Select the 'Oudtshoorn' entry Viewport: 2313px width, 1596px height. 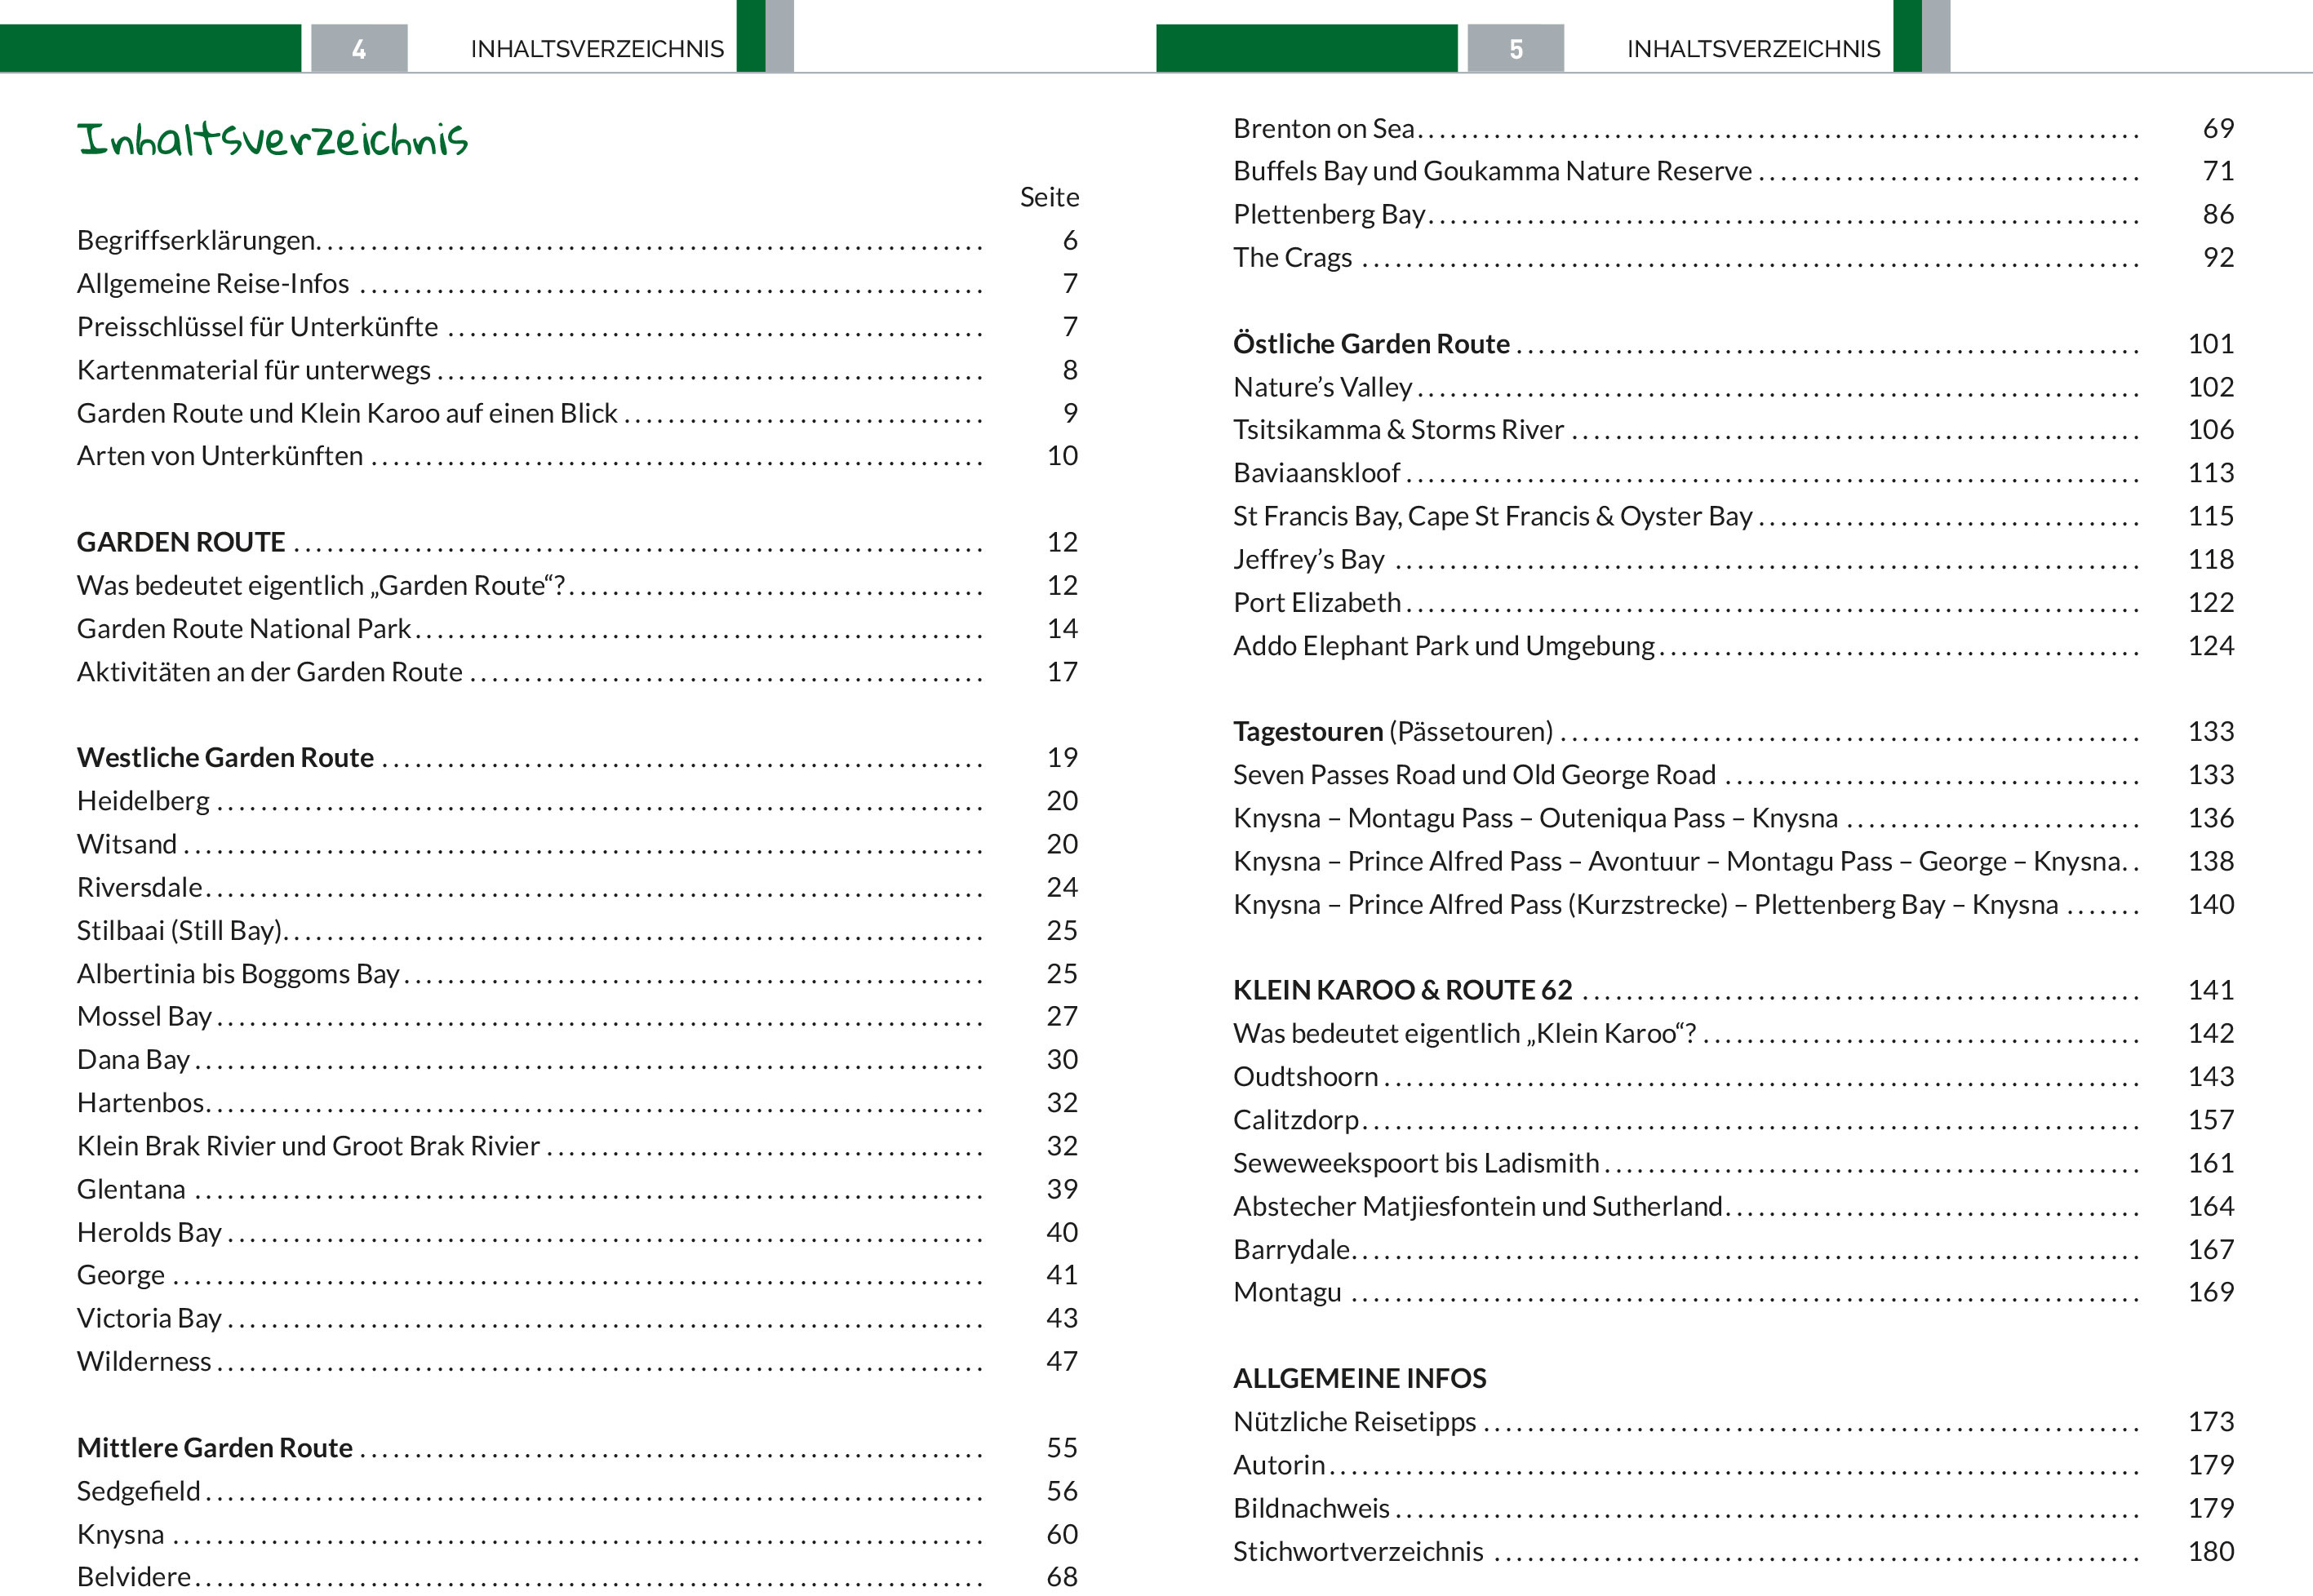coord(1305,1077)
